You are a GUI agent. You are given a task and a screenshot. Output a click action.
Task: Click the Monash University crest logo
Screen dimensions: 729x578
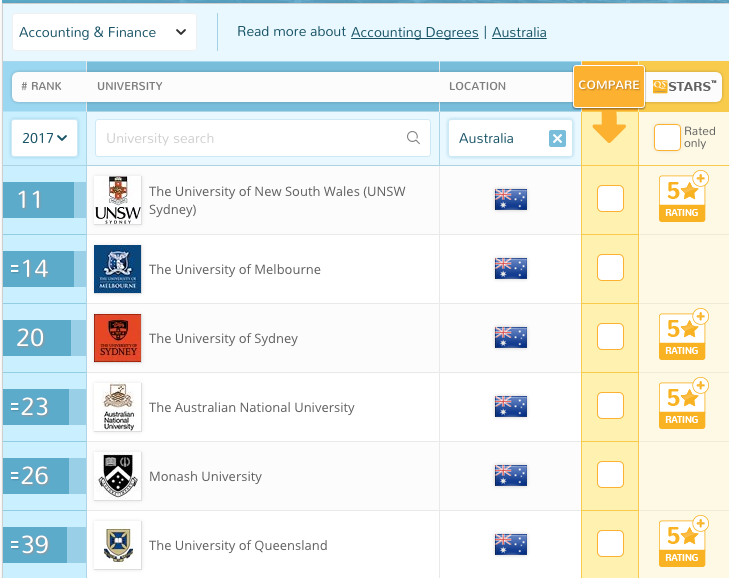point(117,476)
